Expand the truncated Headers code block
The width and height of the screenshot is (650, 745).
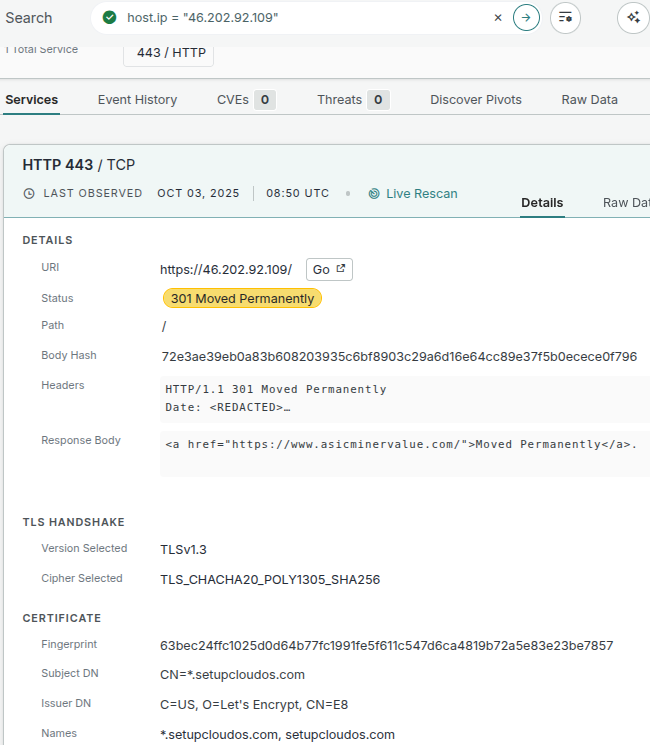400,398
